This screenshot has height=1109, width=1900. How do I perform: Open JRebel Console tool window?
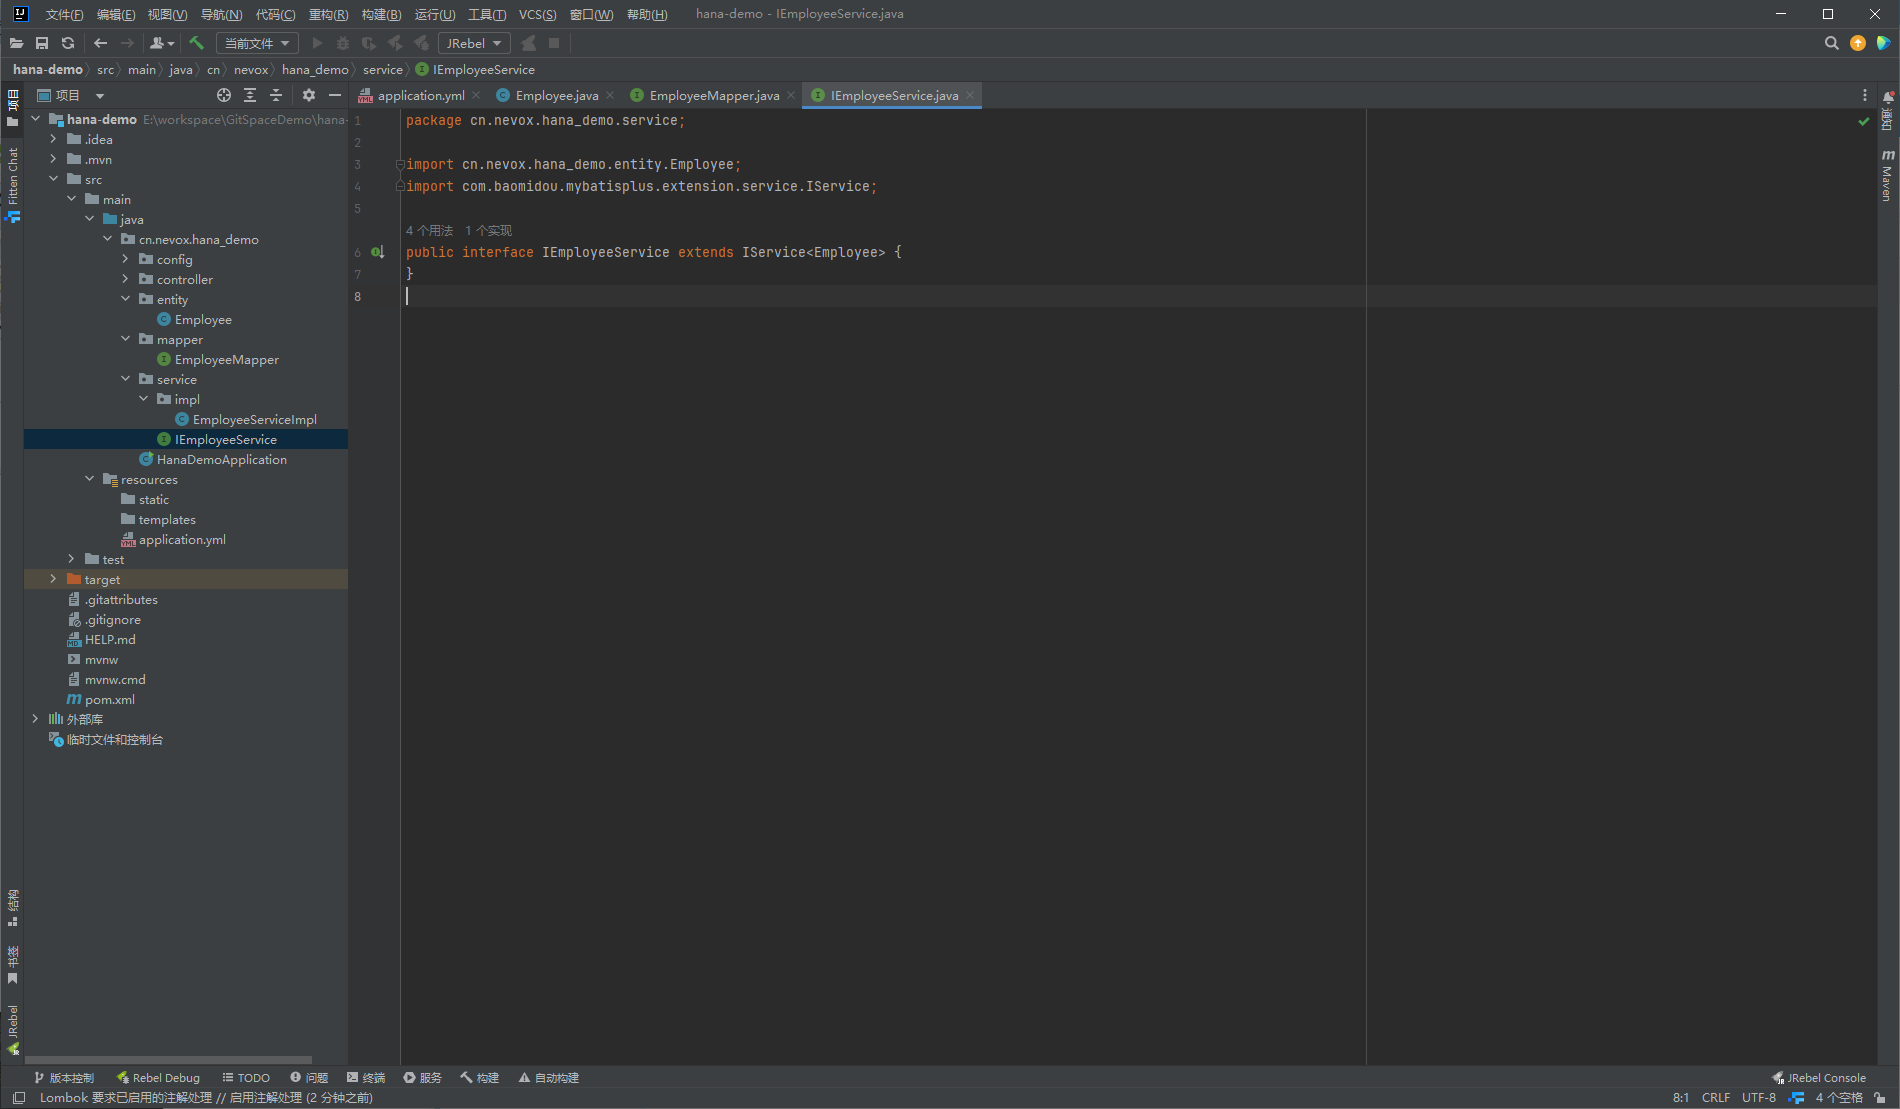(1819, 1078)
